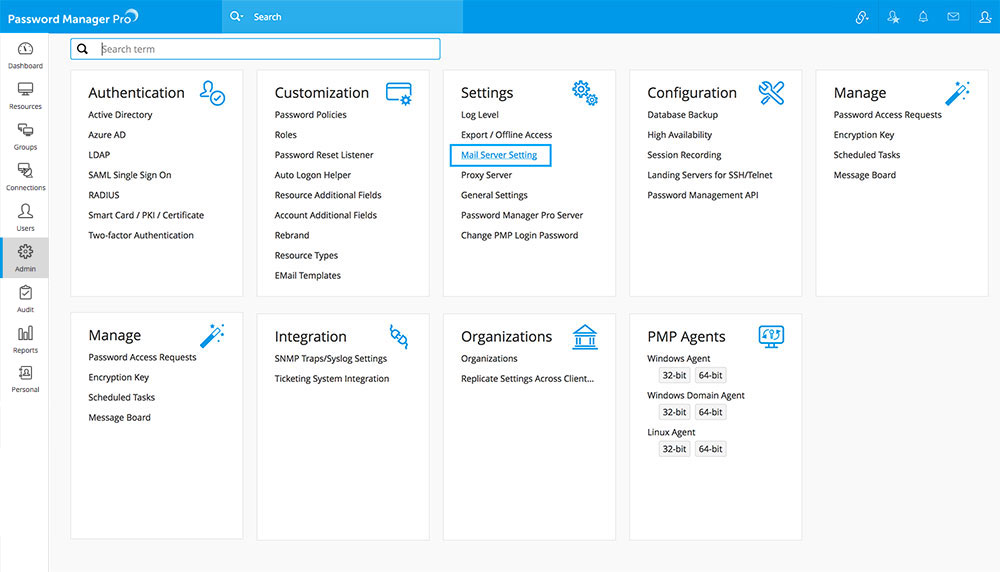Click the magic wand icon in top-right Manage card
Viewport: 1000px width, 572px height.
click(x=957, y=93)
